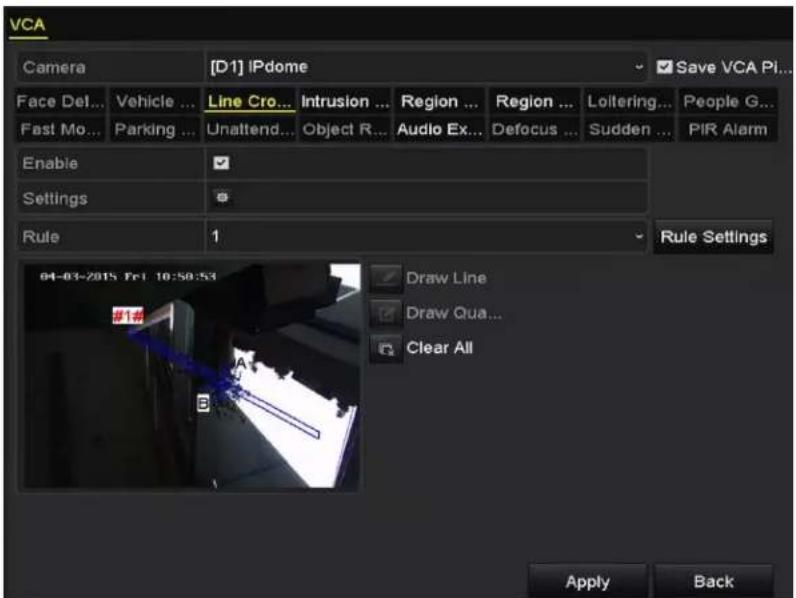Switch to the Face Detection tab

(60, 102)
